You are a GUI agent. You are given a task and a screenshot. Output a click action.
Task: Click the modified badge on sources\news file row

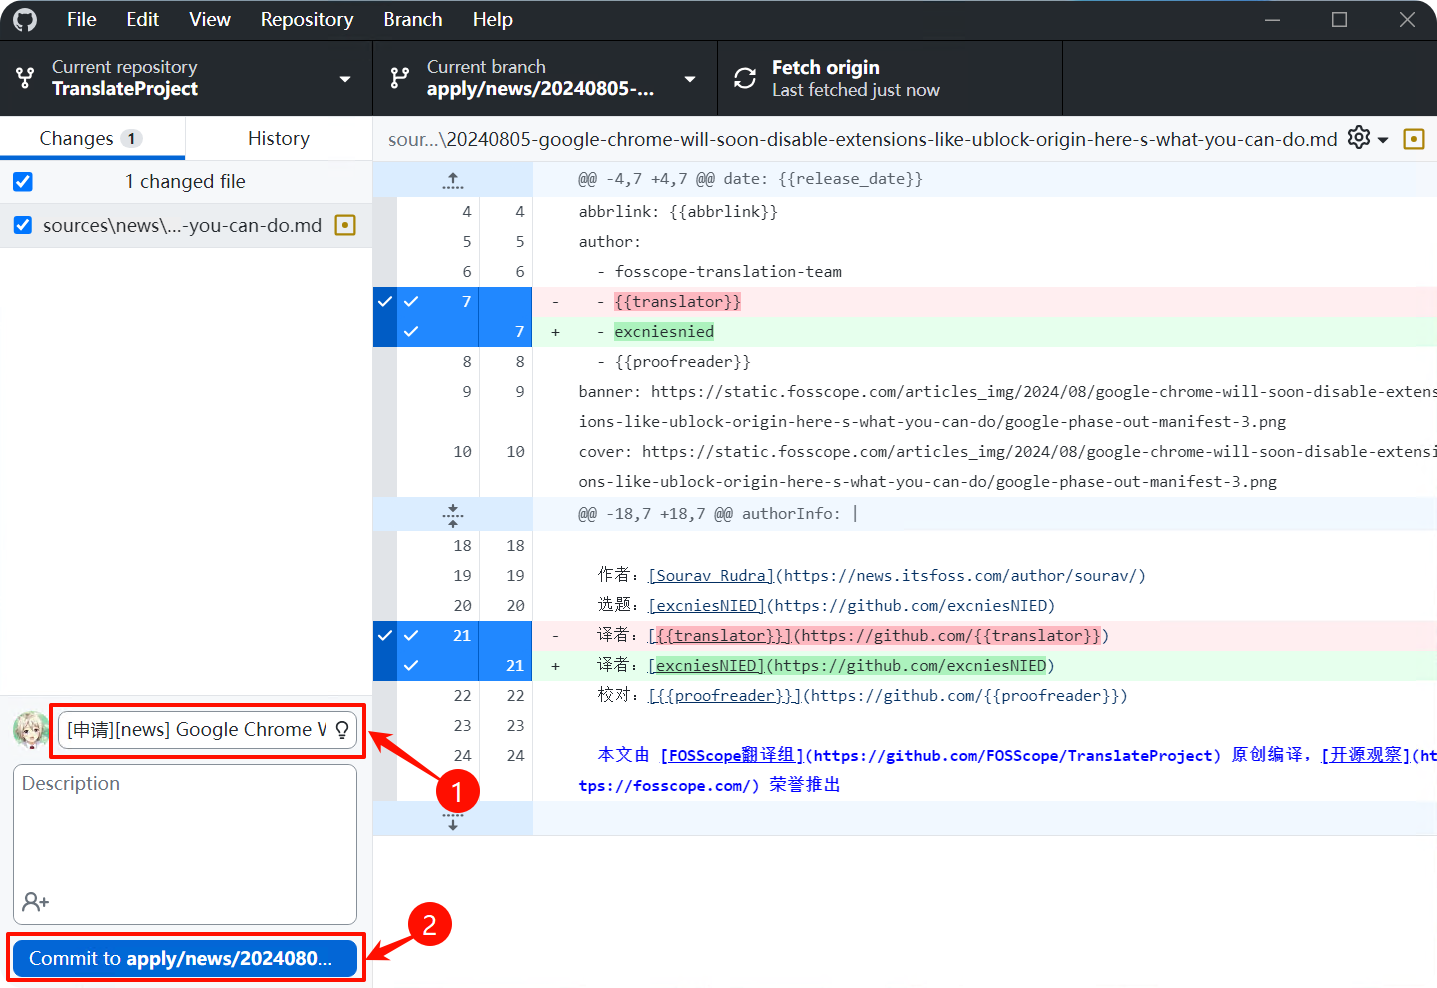click(x=345, y=225)
